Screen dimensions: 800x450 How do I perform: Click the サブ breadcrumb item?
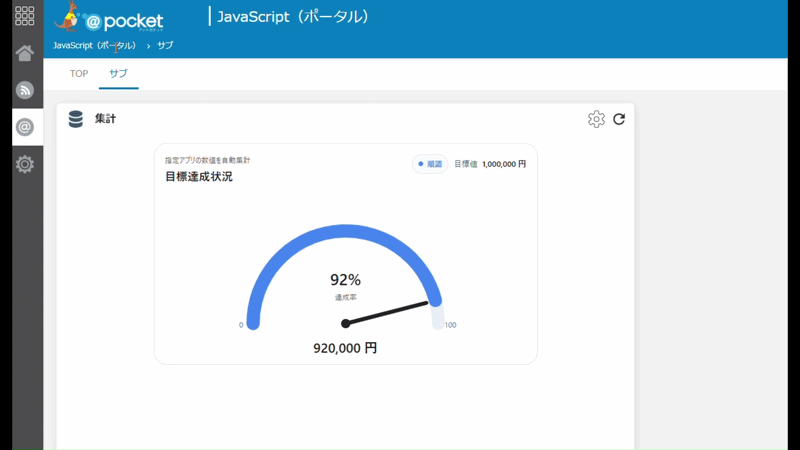coord(165,45)
